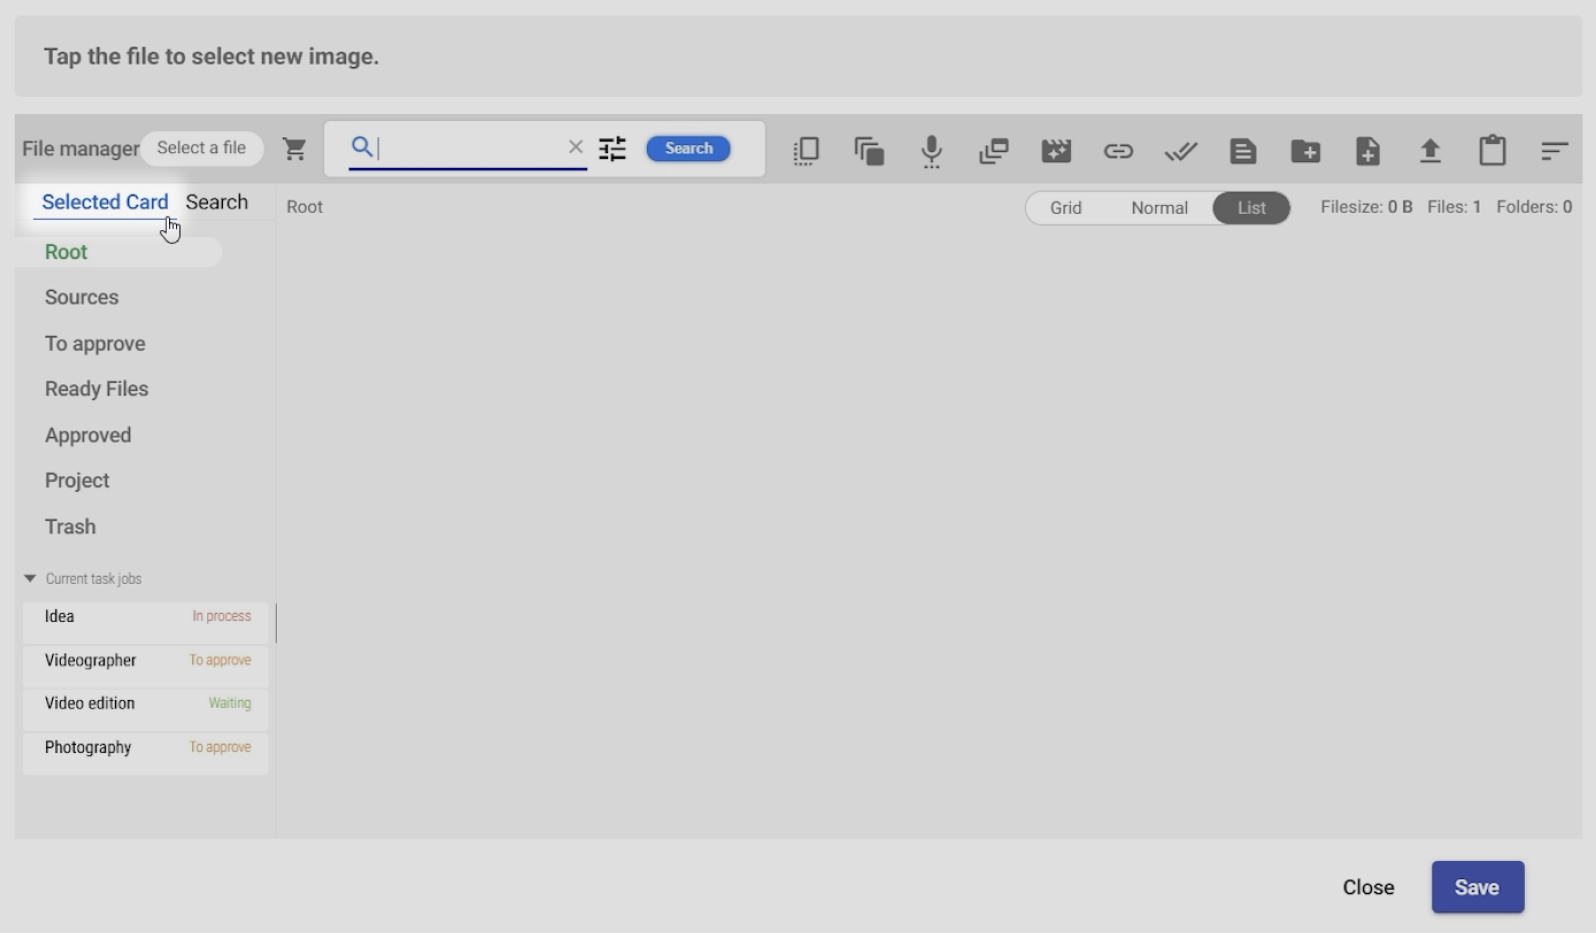The width and height of the screenshot is (1596, 933).
Task: Open the Selected Card tab
Action: 105,202
